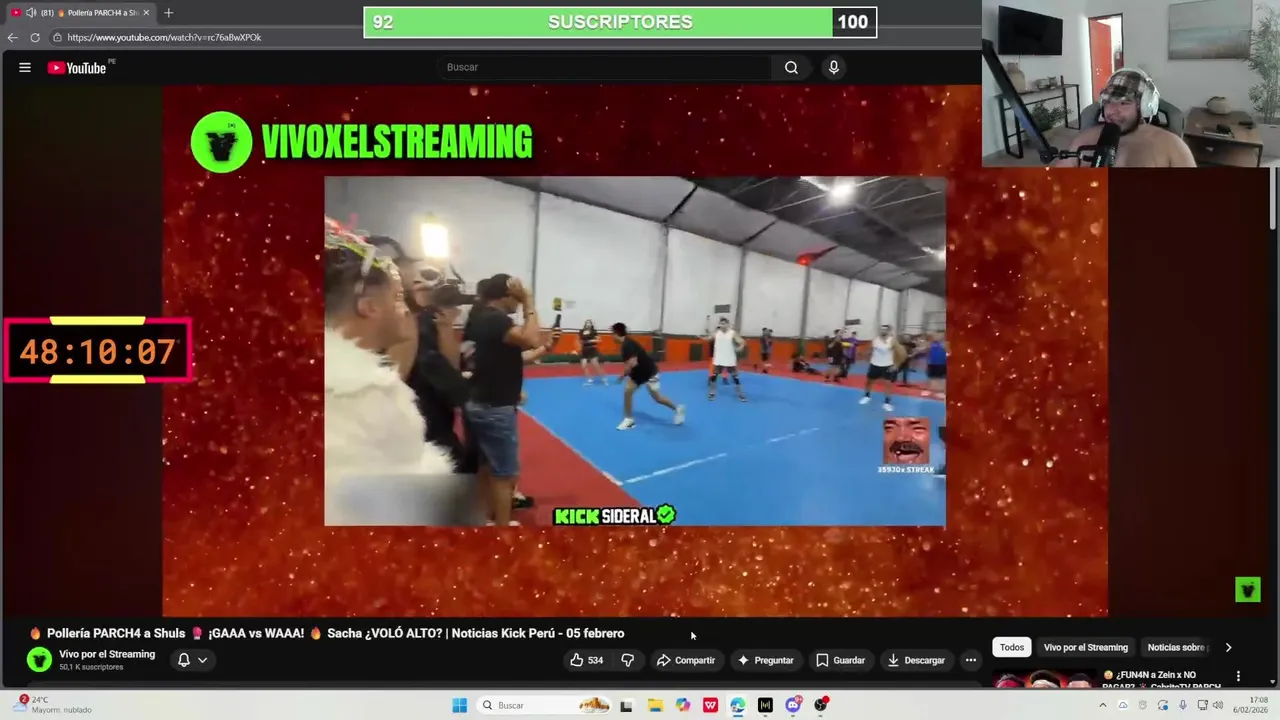
Task: Click the page vertical scrollbar
Action: 1273,200
